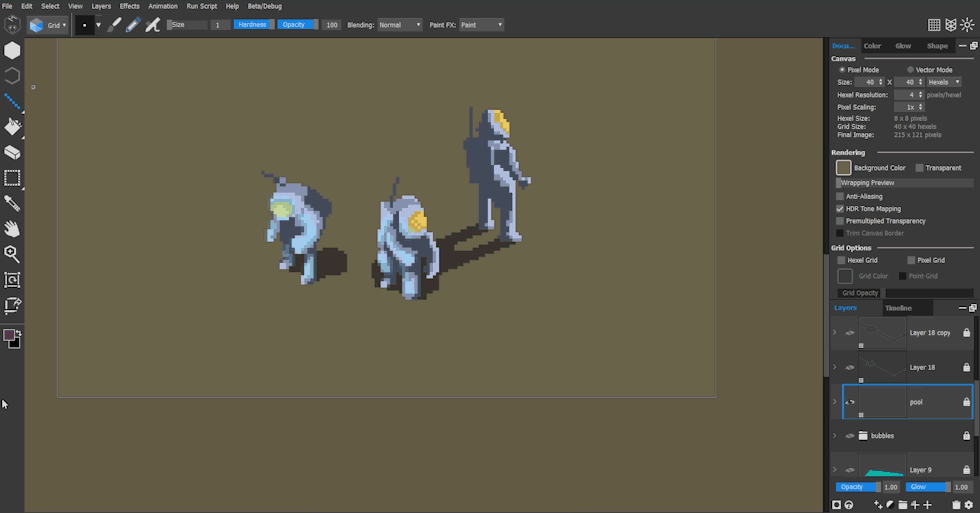Select the eraser tool
This screenshot has width=980, height=513.
click(x=12, y=153)
